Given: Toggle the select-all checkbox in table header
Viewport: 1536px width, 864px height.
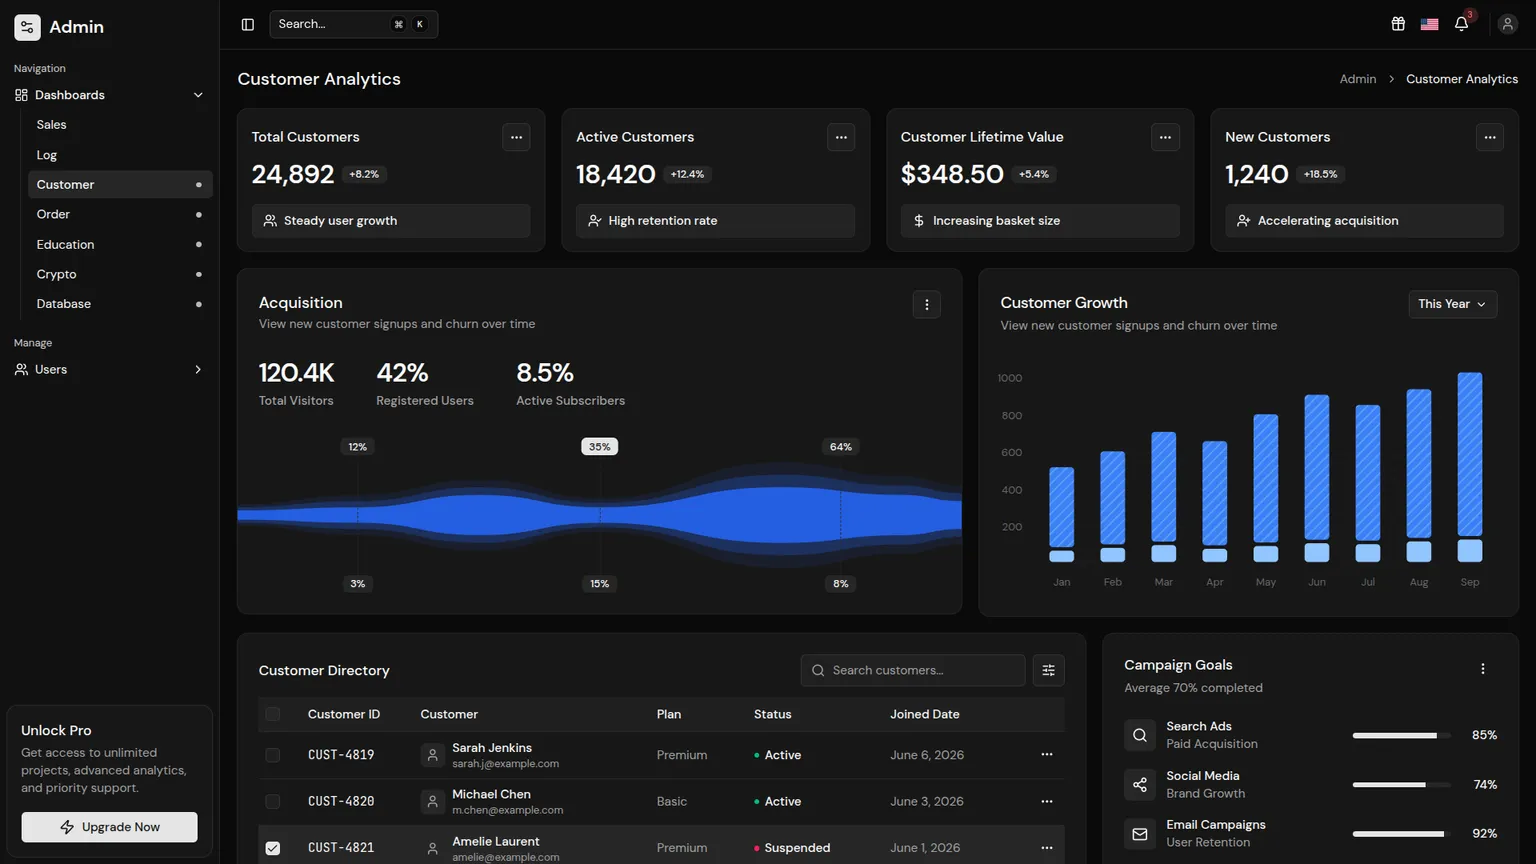Looking at the screenshot, I should point(272,714).
